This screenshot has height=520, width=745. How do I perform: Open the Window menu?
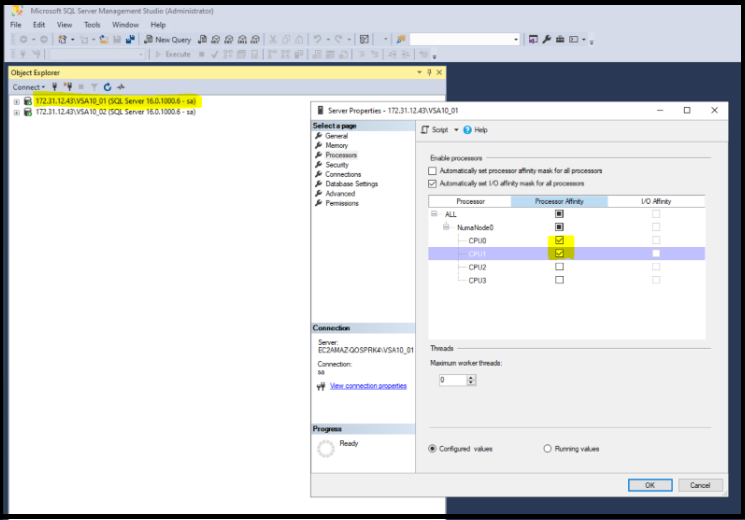pyautogui.click(x=125, y=25)
